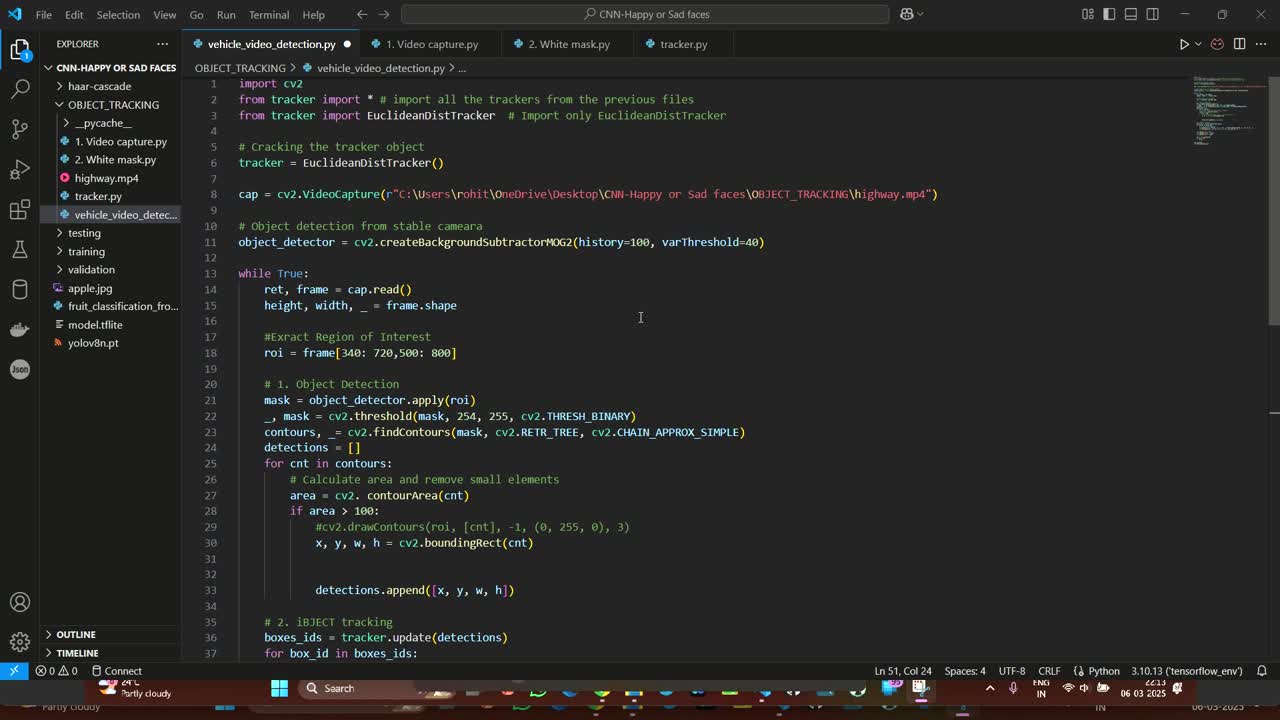Switch to the tracker.py tab
Viewport: 1280px width, 720px height.
683,44
